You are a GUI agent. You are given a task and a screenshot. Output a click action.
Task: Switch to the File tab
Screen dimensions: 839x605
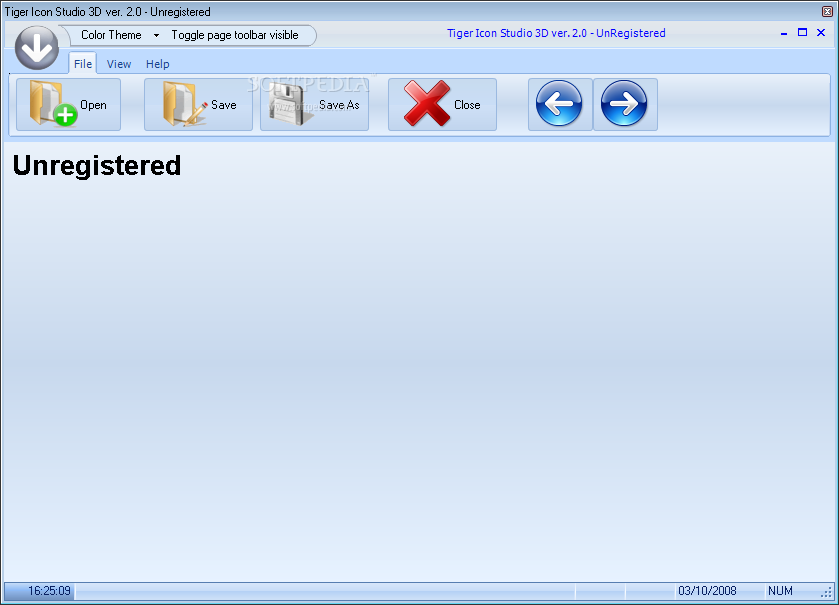point(83,64)
